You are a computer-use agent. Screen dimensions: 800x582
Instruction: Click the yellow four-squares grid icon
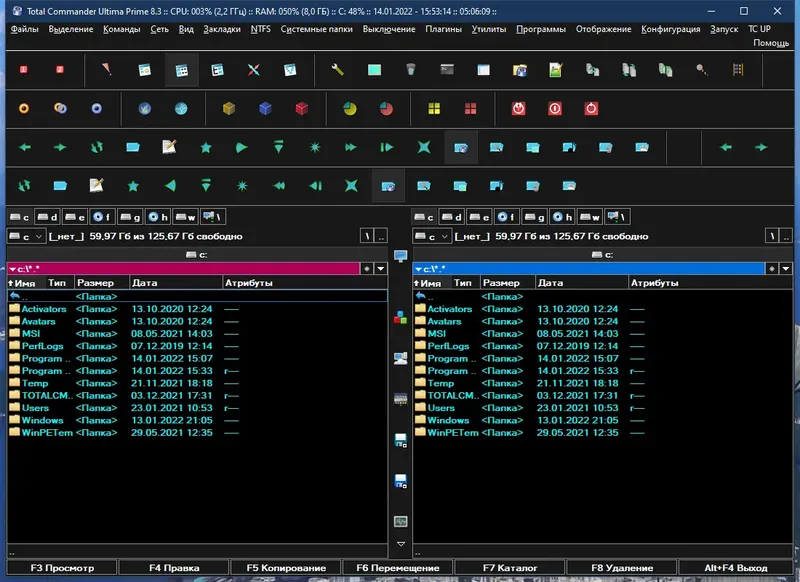[434, 108]
